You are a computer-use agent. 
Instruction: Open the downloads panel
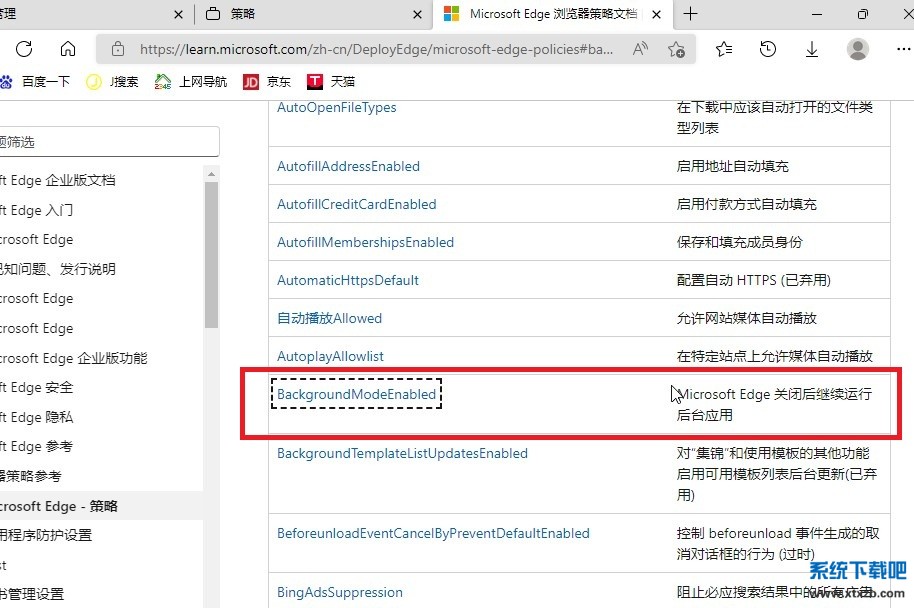tap(812, 49)
